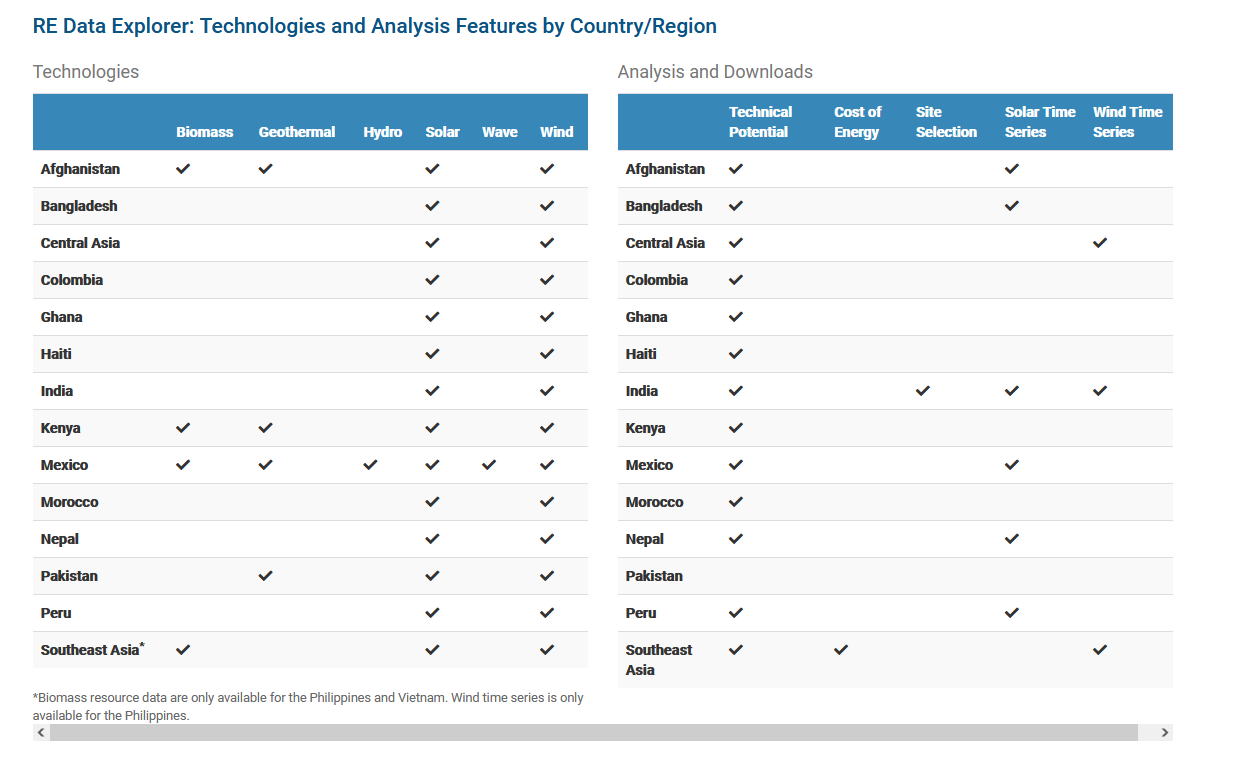Click the Geothermal column header
The height and width of the screenshot is (761, 1236).
(x=296, y=131)
